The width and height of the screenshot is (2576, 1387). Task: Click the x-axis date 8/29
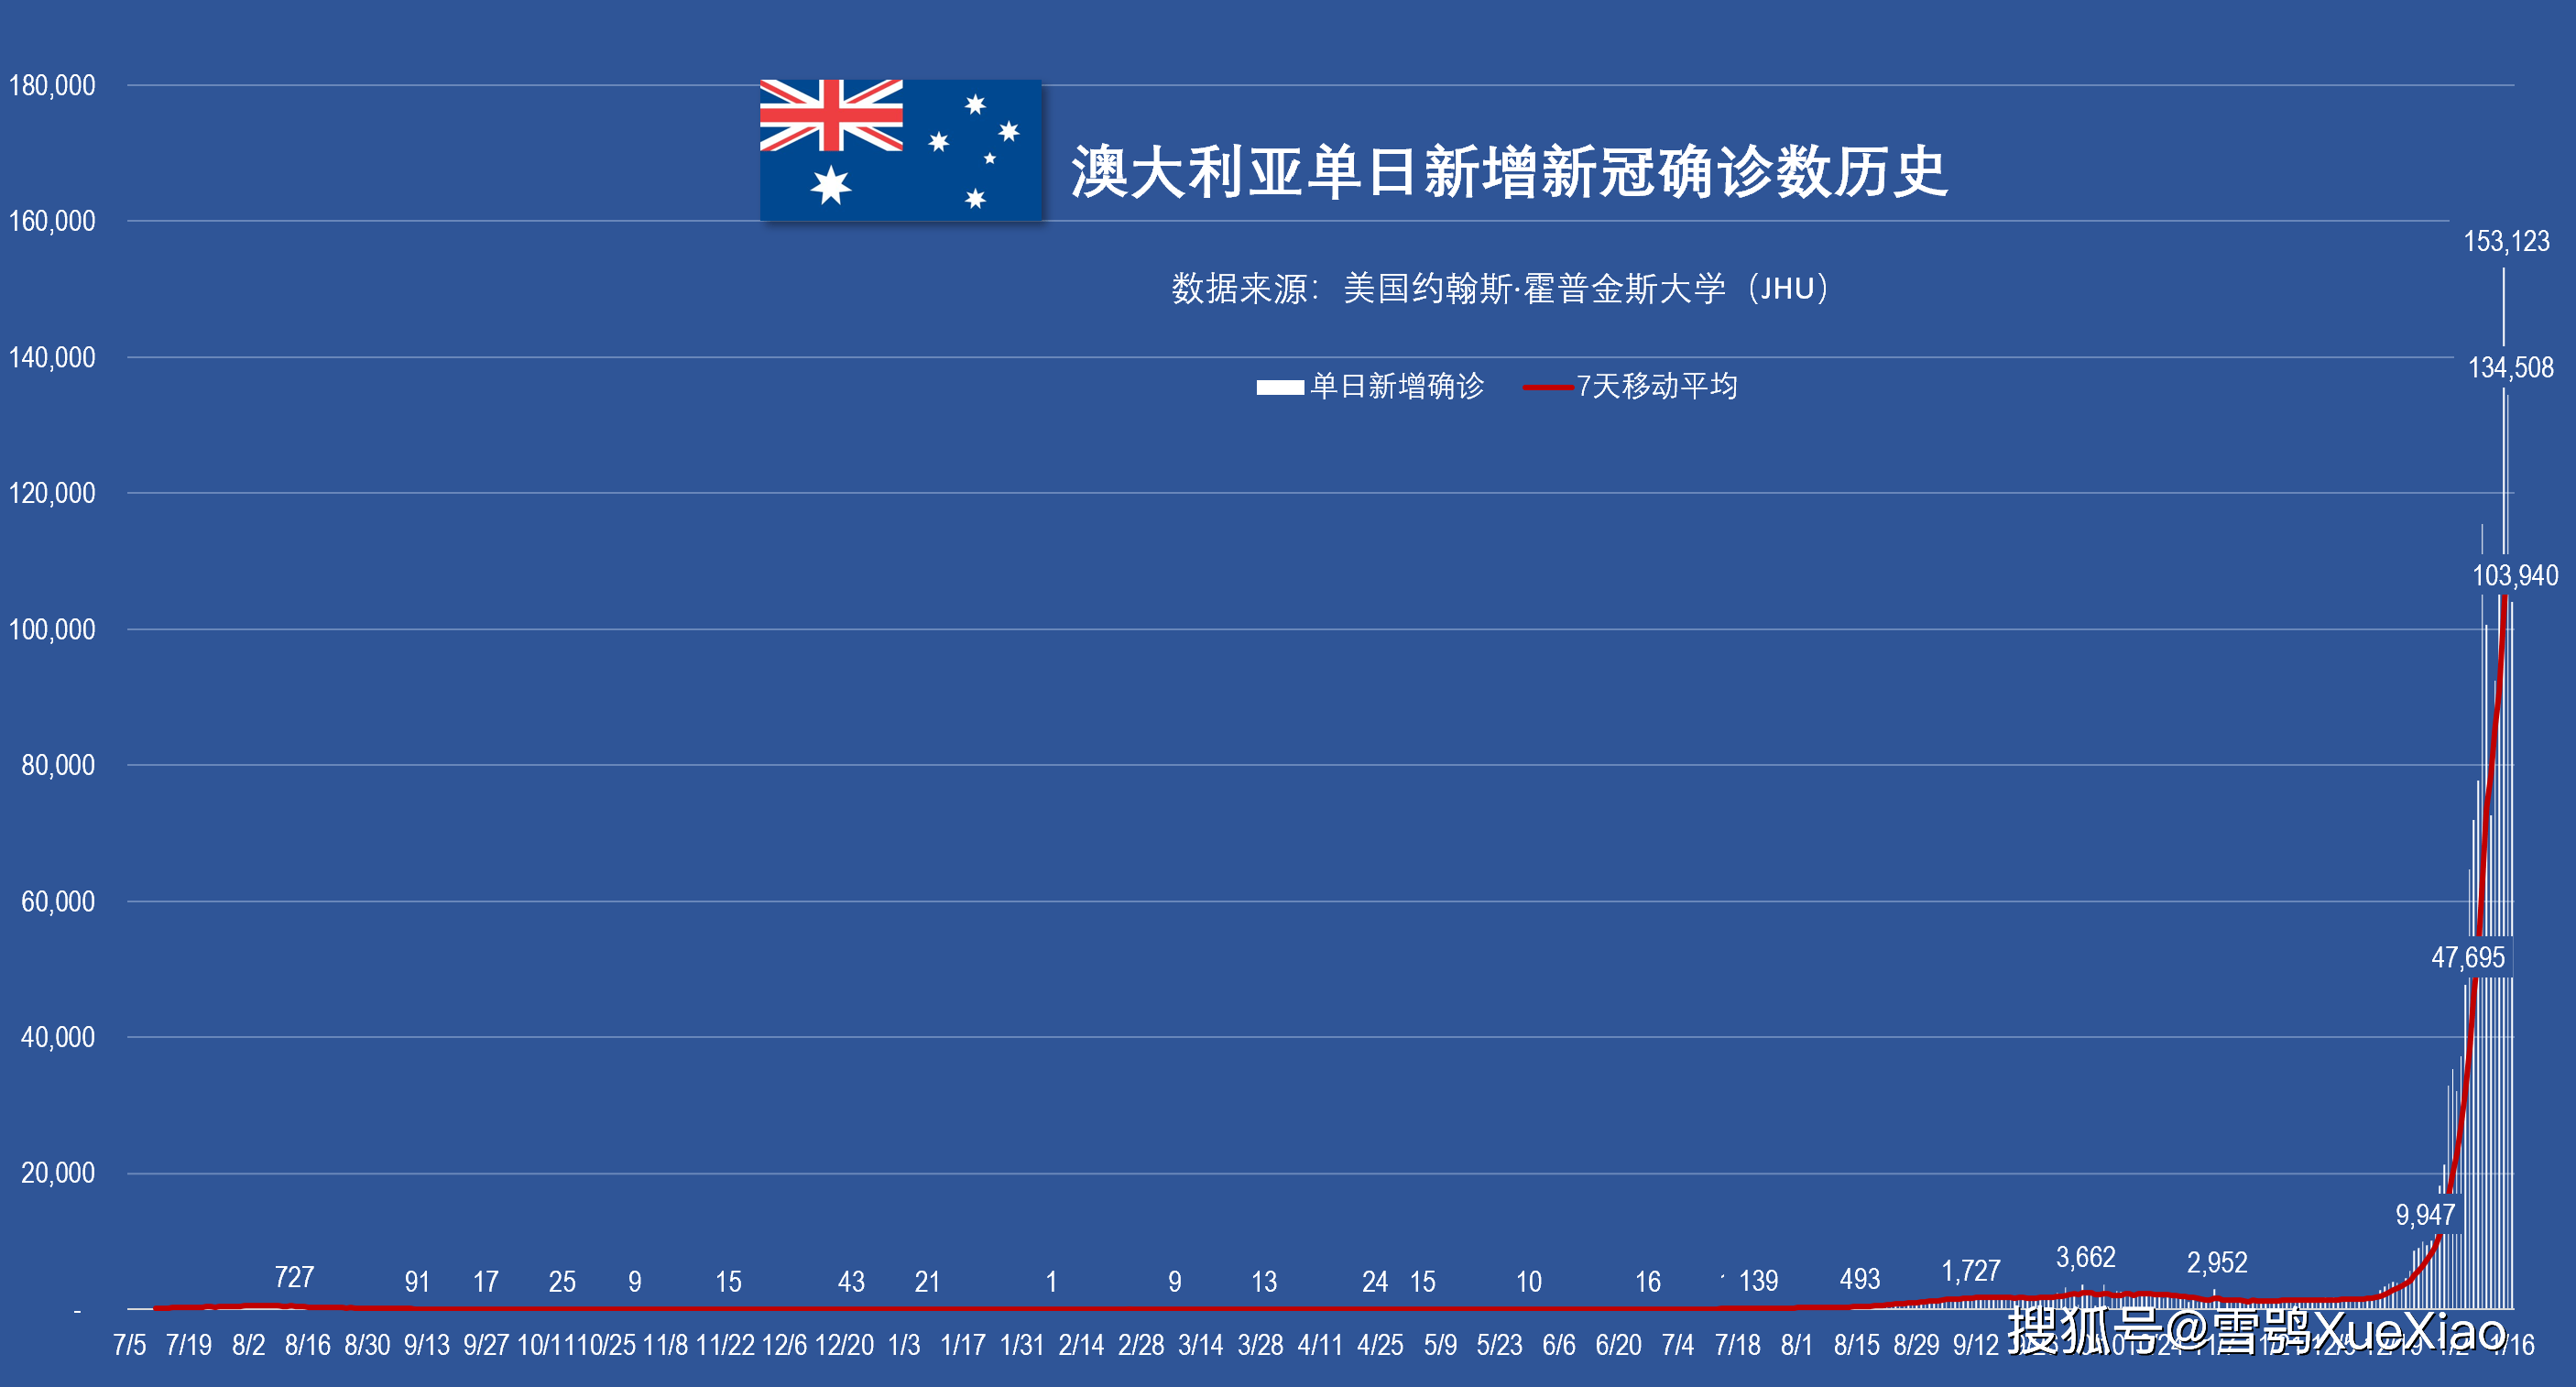[1917, 1345]
